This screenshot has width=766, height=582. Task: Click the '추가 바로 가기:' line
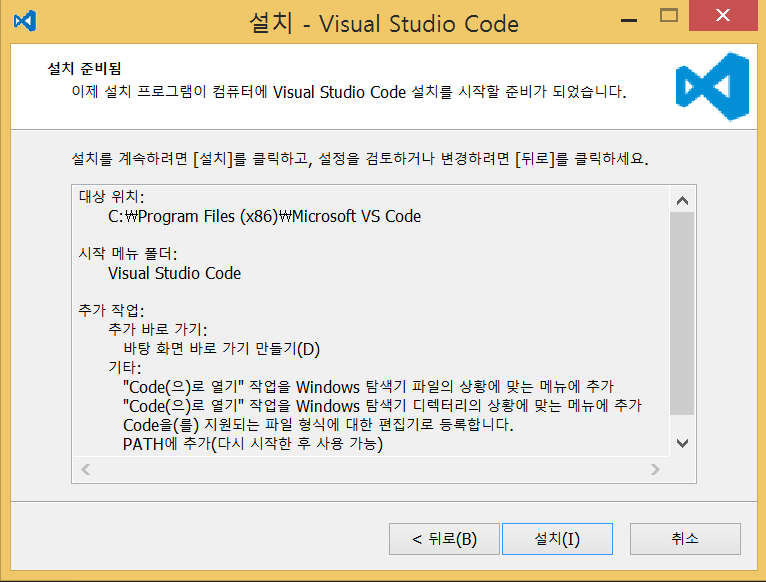point(158,329)
